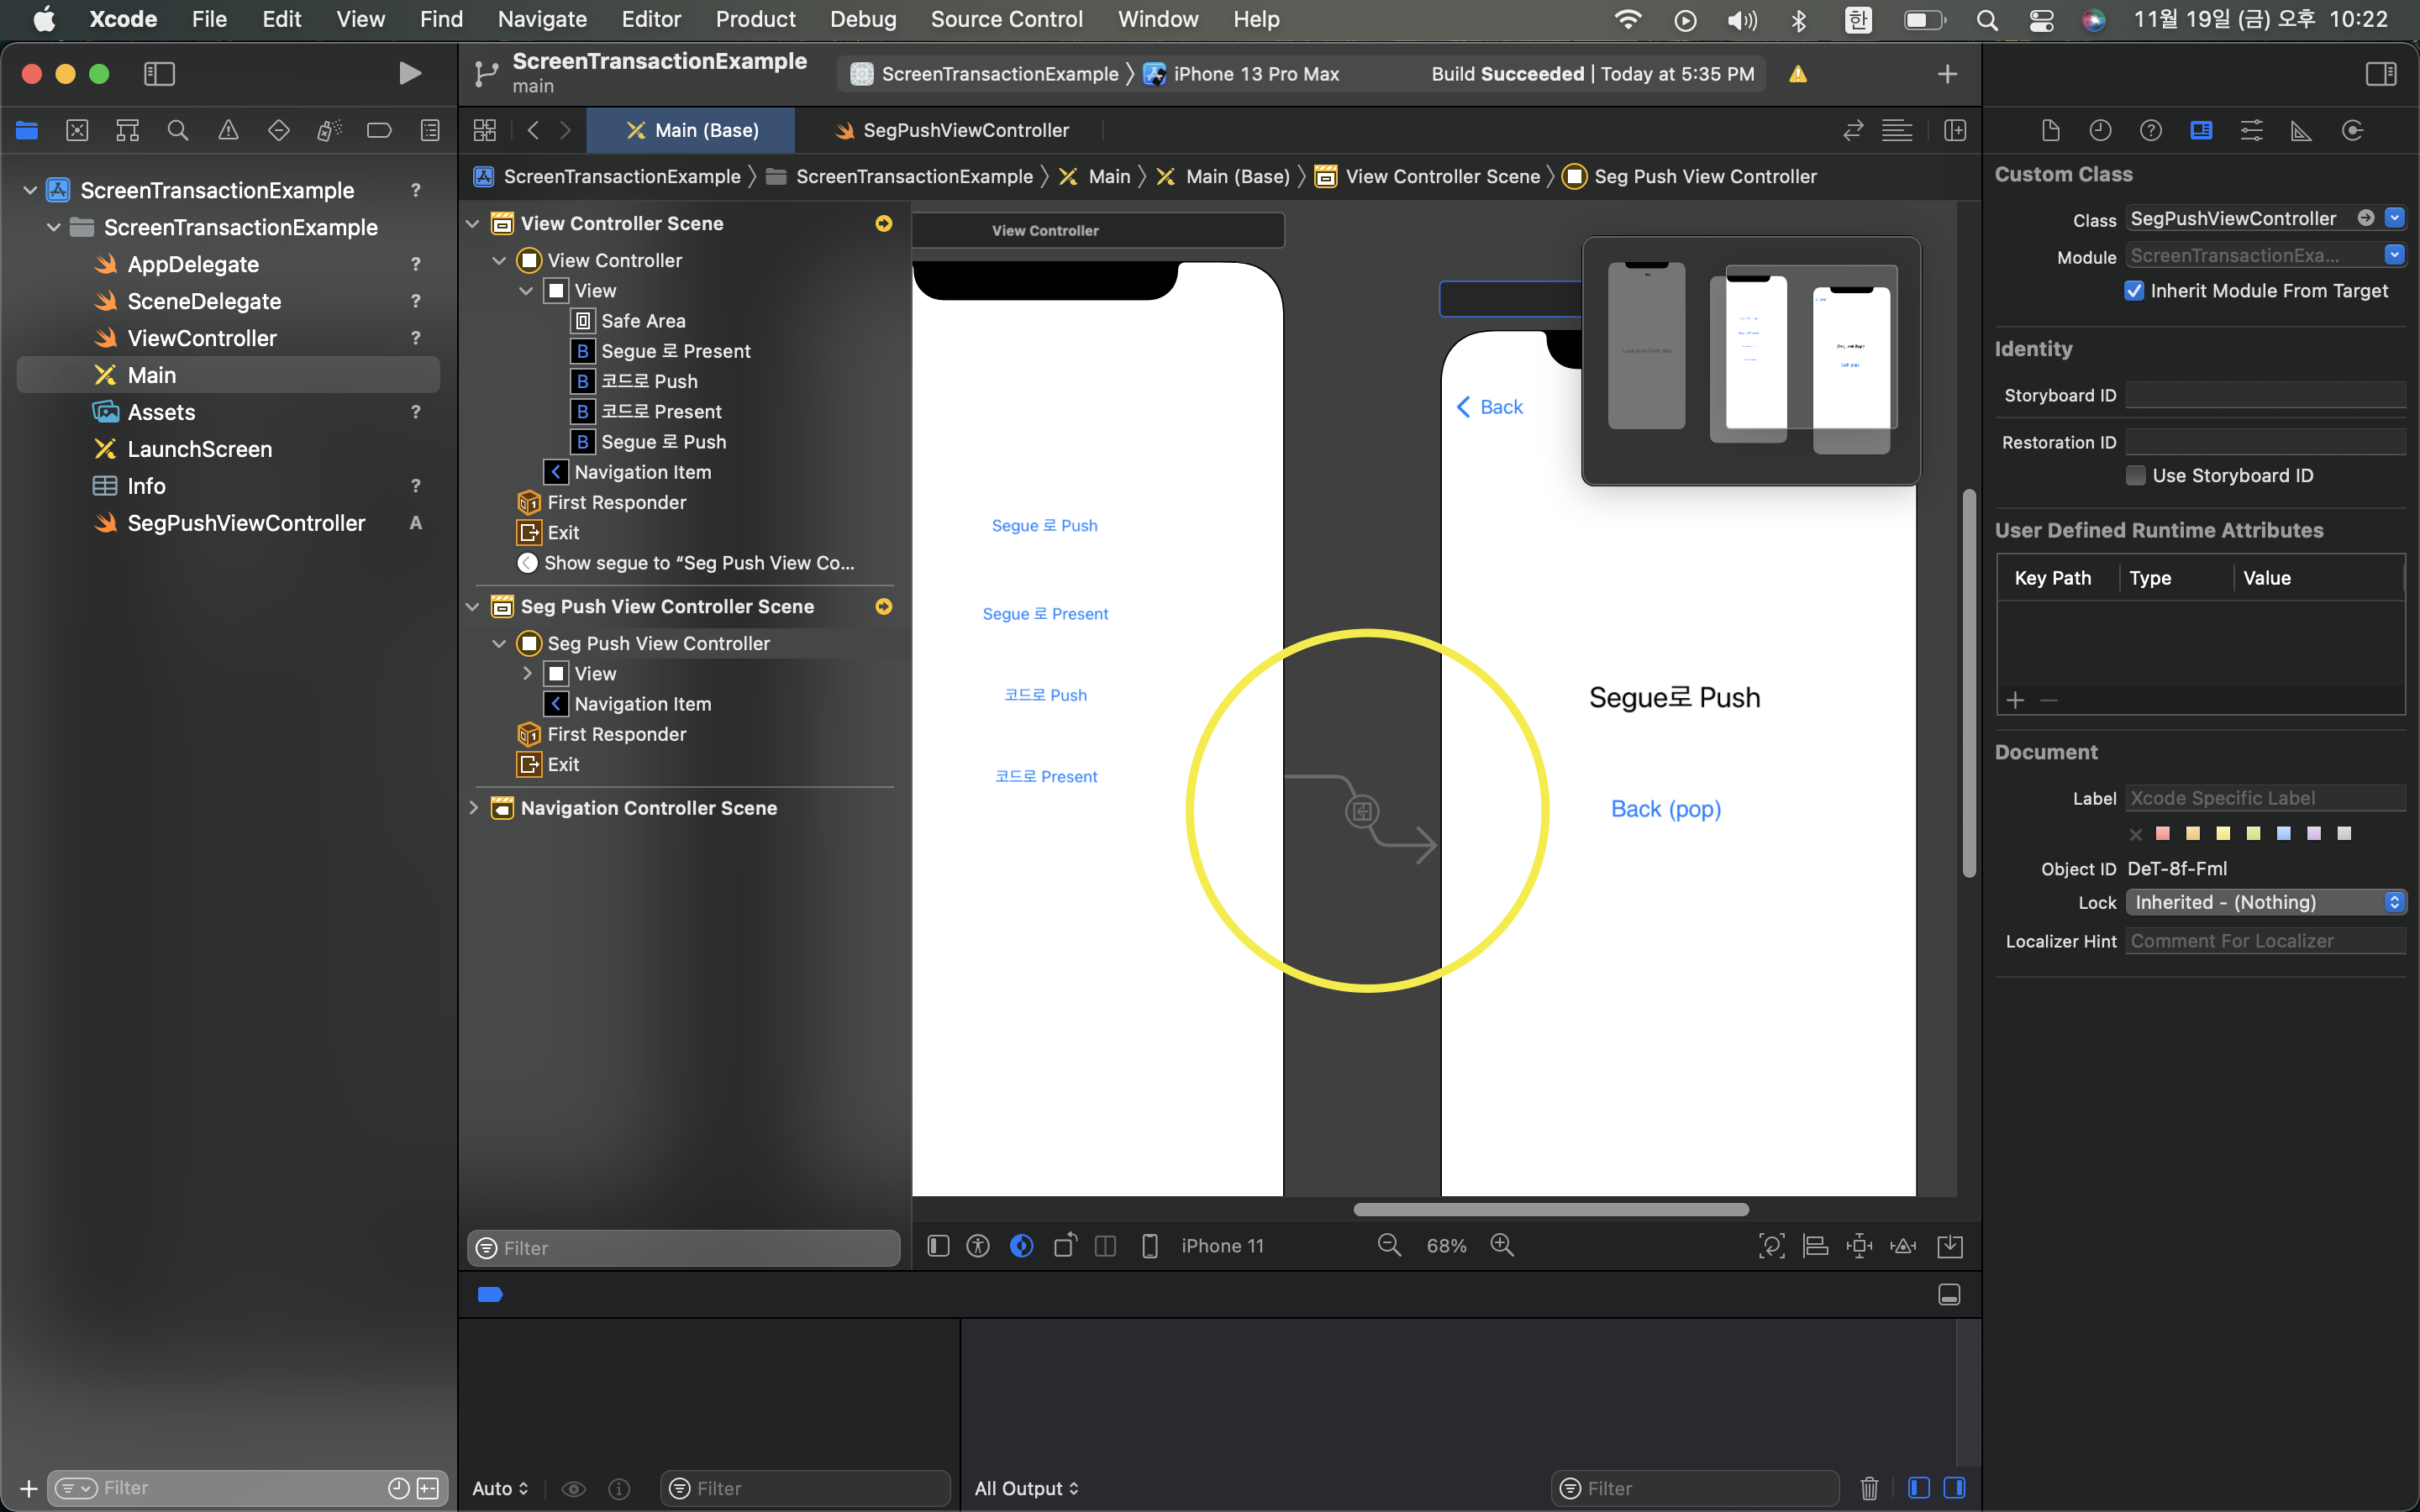Screen dimensions: 2420x1512
Task: Show the Quick Help inspector
Action: [2151, 130]
